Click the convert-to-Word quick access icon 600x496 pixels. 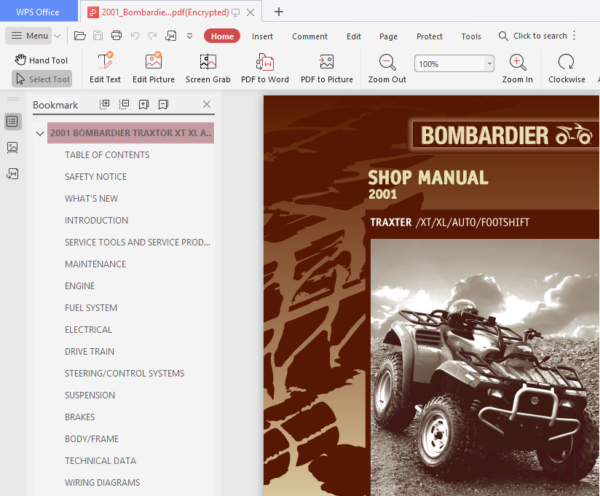171,36
